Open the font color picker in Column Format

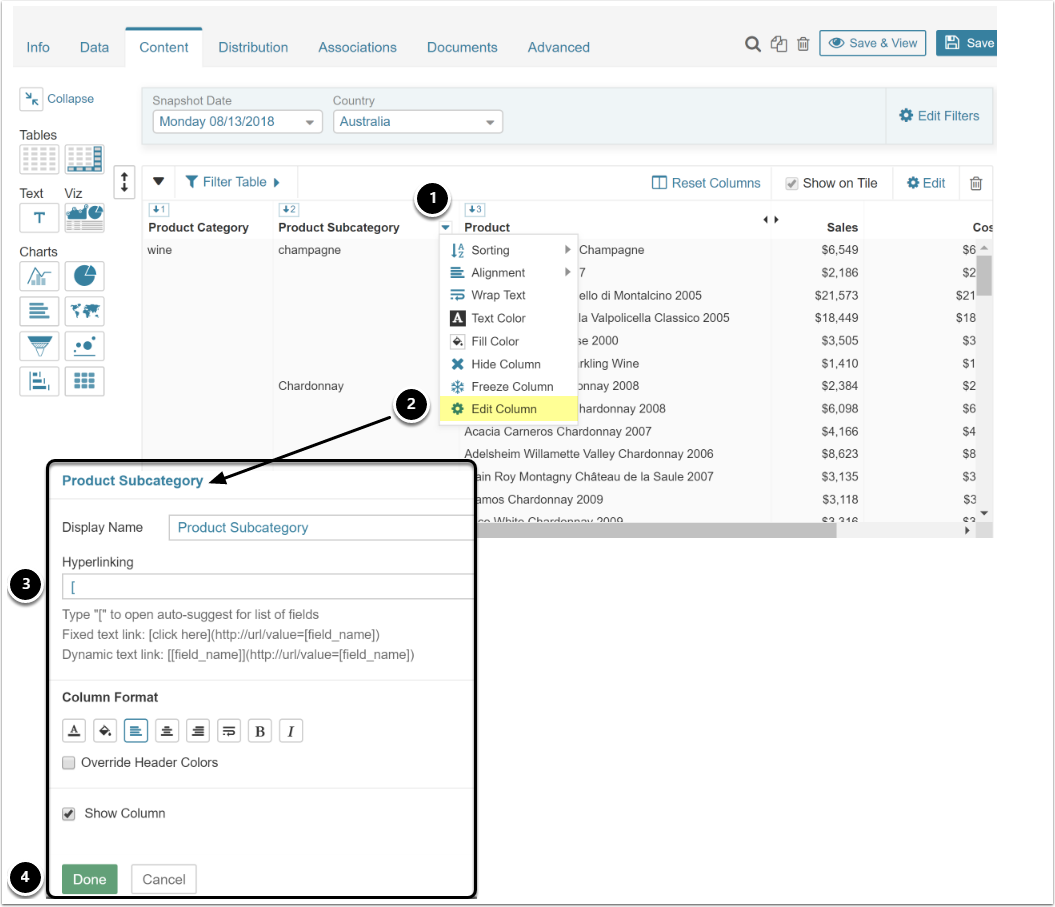pos(74,731)
